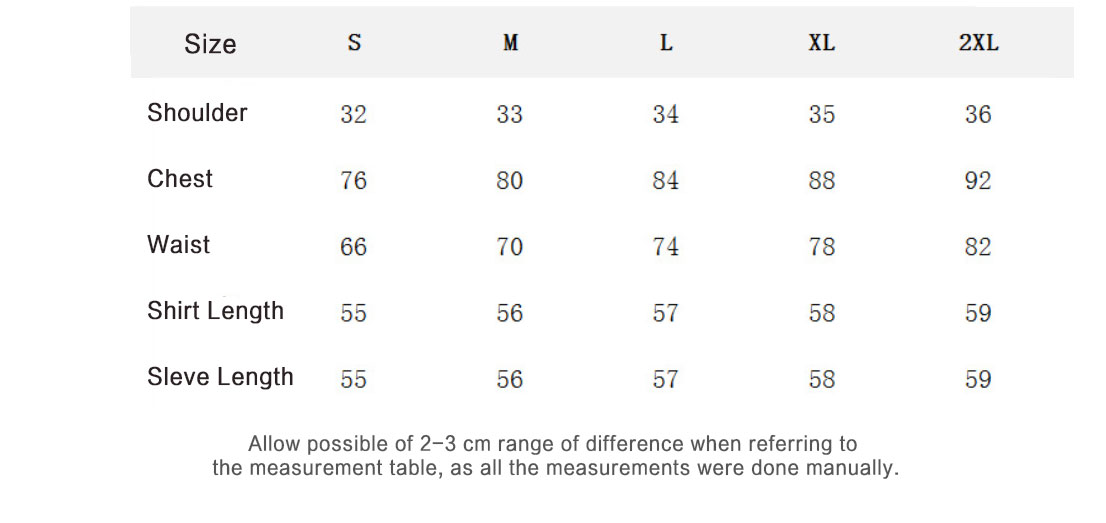This screenshot has height=523, width=1106.
Task: Select the Chest row label
Action: click(180, 179)
